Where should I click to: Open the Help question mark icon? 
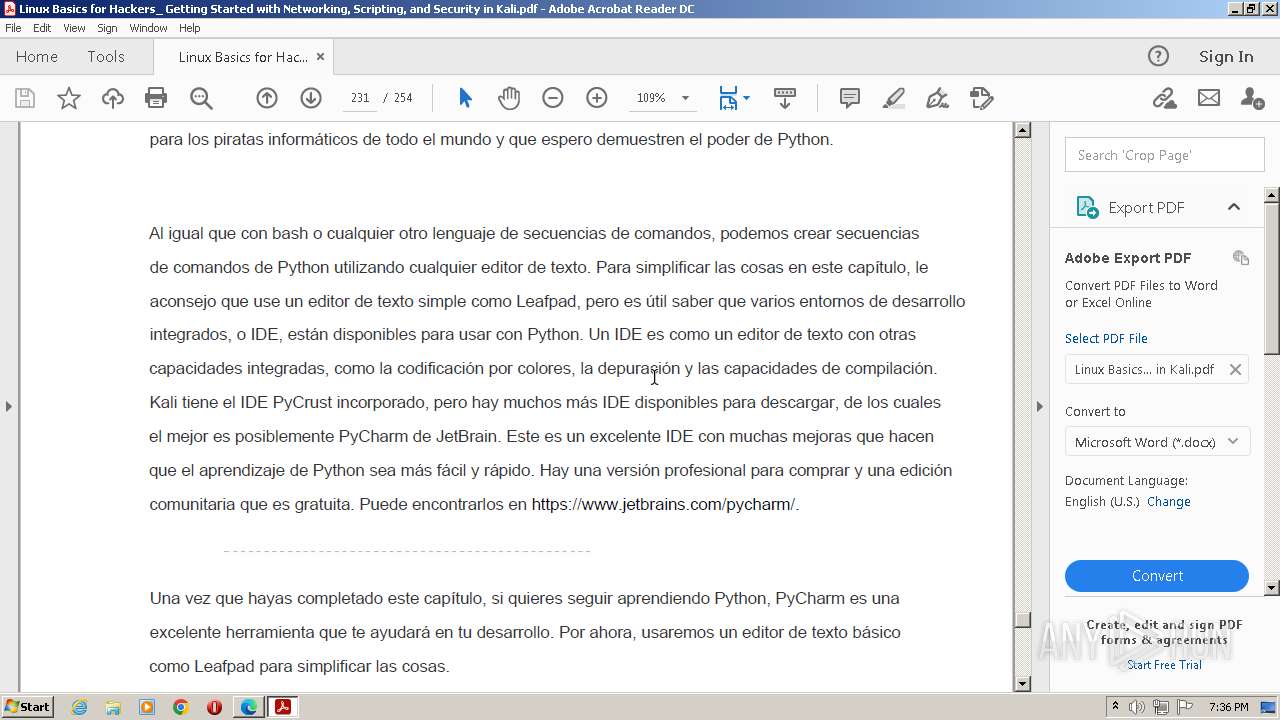pyautogui.click(x=1158, y=56)
